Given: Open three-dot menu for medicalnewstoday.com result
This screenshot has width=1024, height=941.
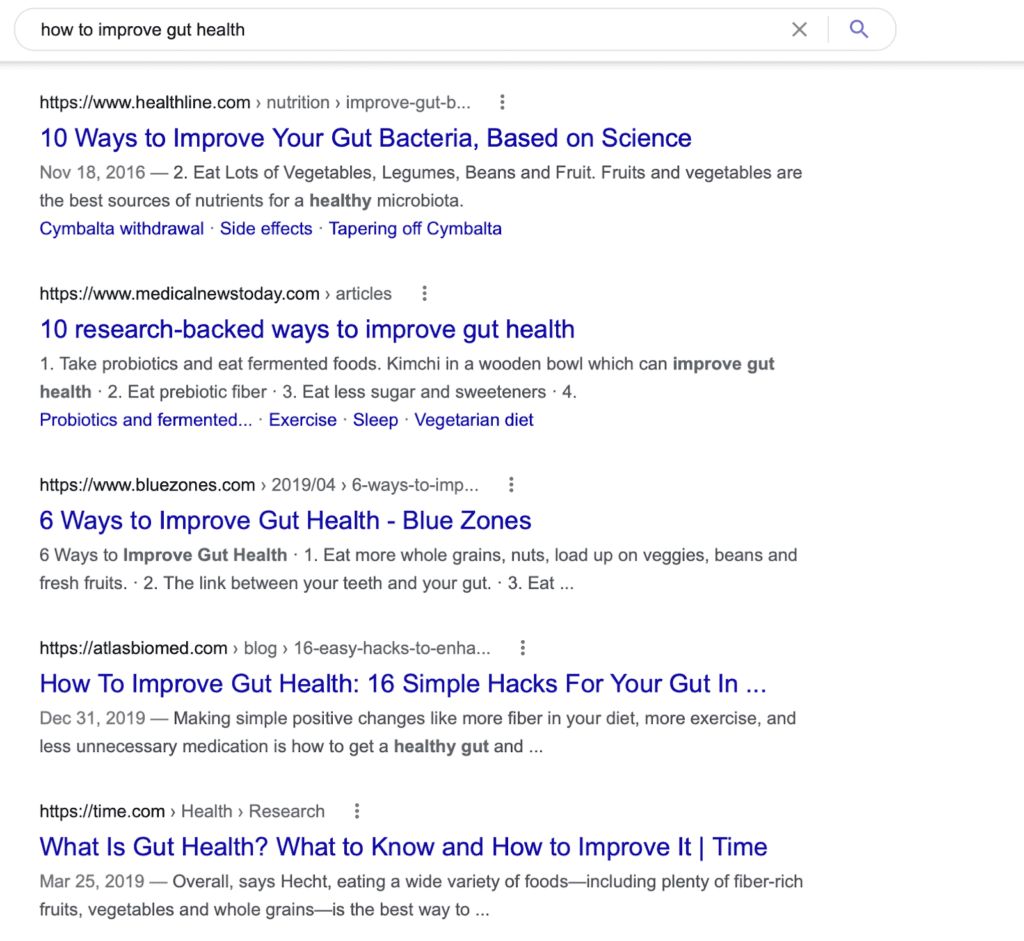Looking at the screenshot, I should 424,293.
